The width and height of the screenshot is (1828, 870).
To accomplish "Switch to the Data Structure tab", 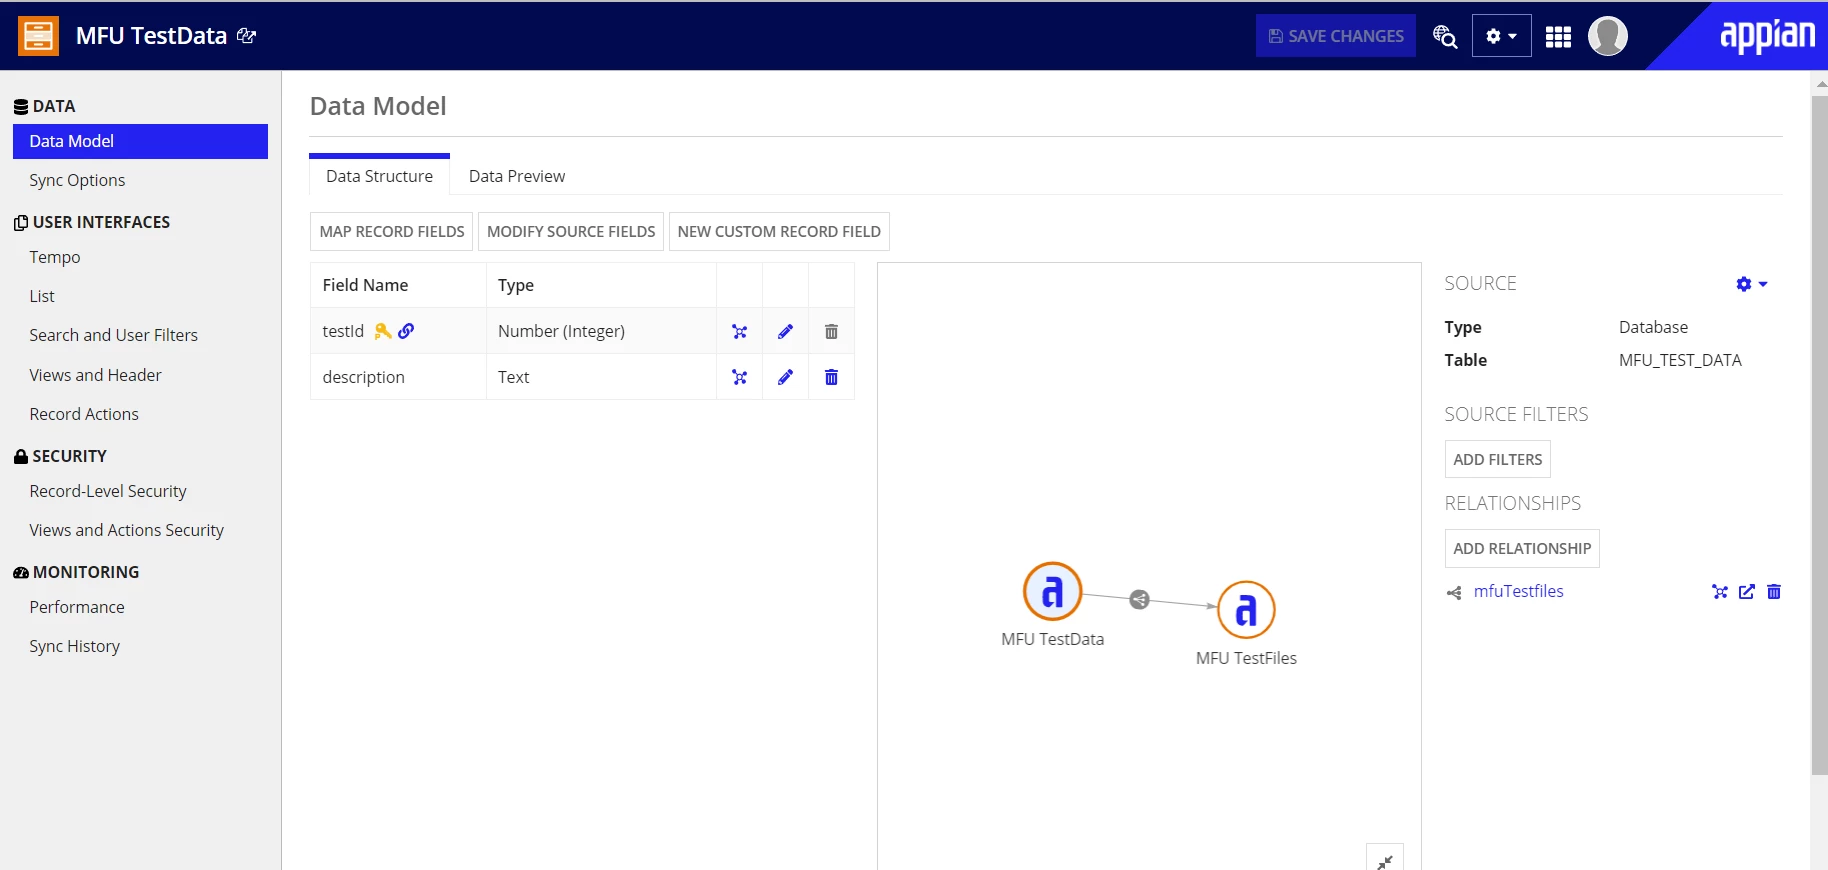I will point(379,176).
